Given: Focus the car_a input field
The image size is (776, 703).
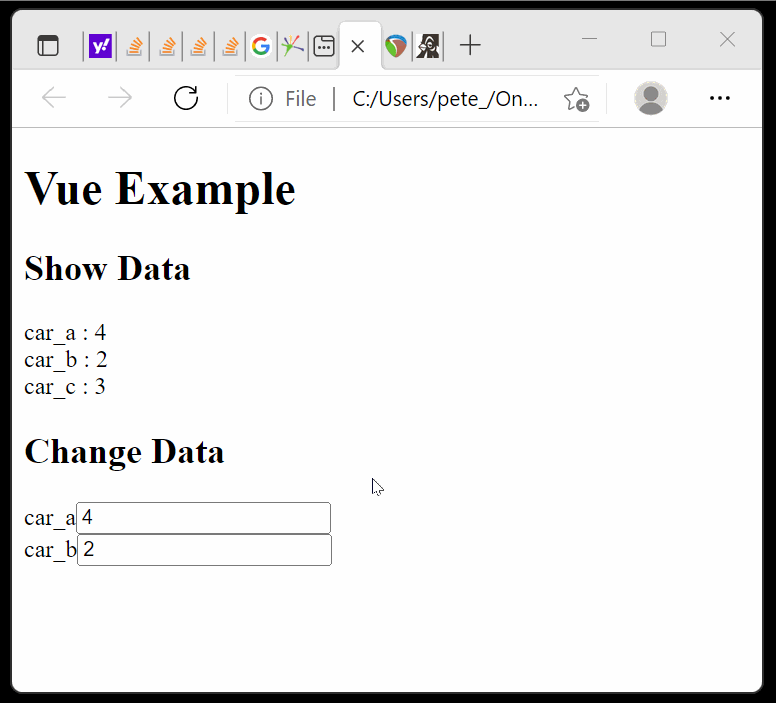Looking at the screenshot, I should 203,518.
